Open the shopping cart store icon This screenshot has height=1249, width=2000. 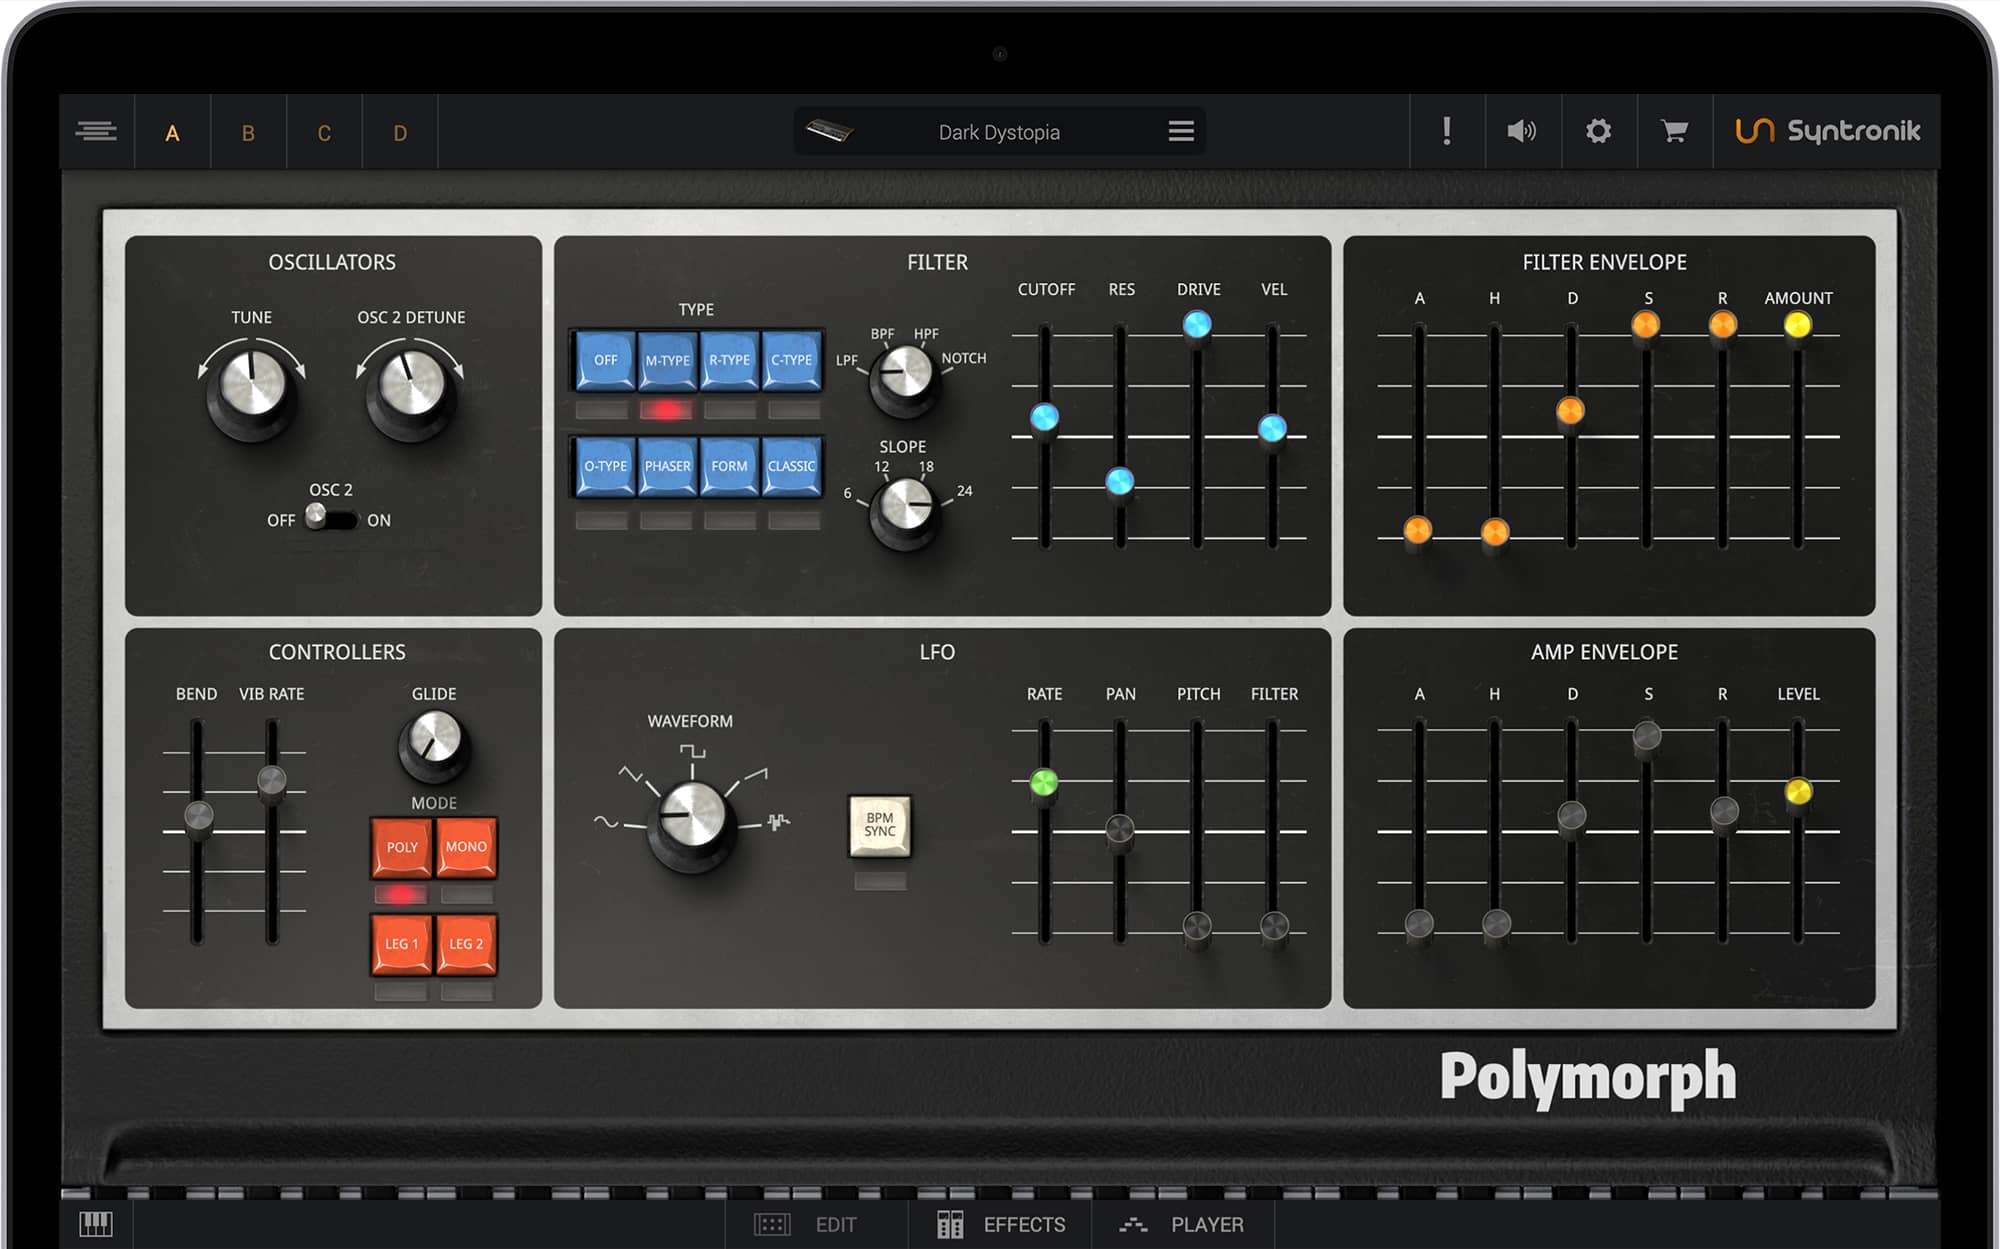coord(1674,131)
